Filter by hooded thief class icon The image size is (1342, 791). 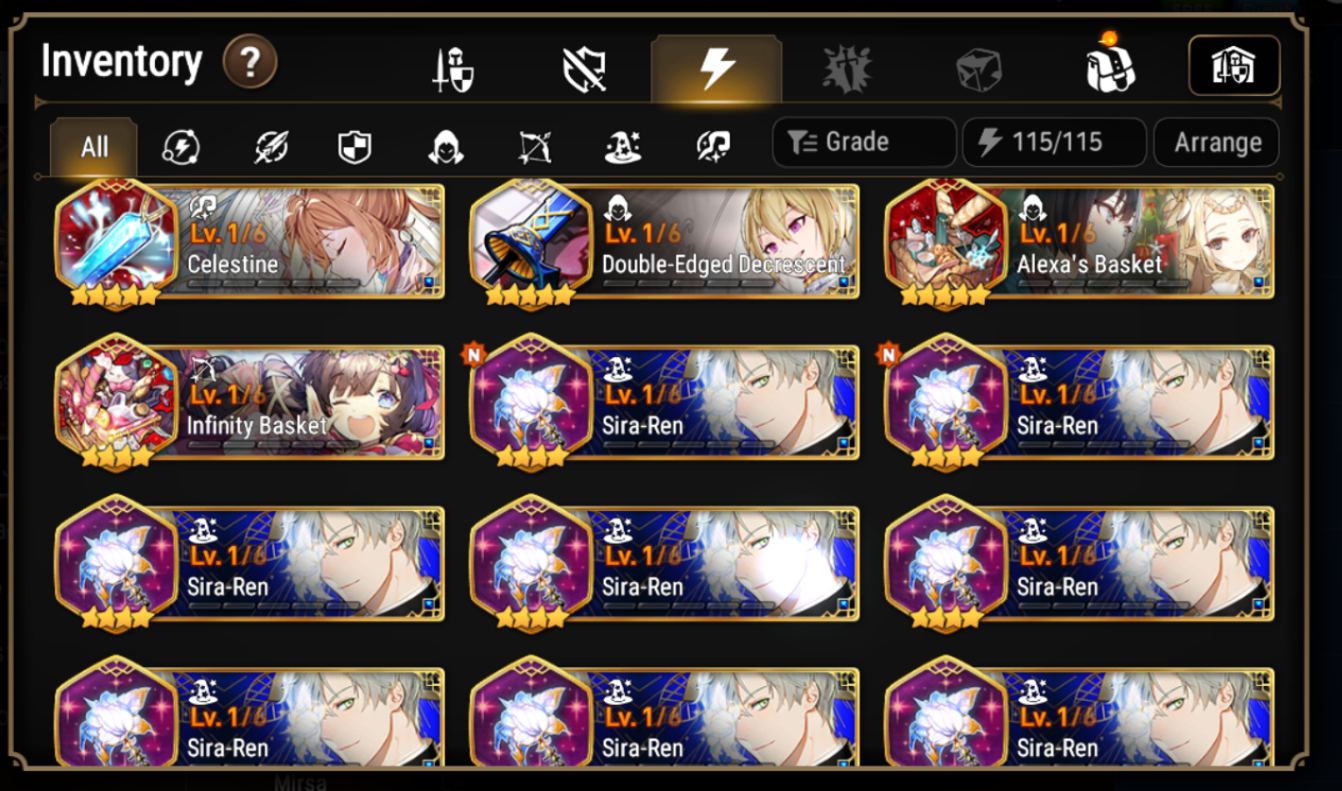point(446,148)
